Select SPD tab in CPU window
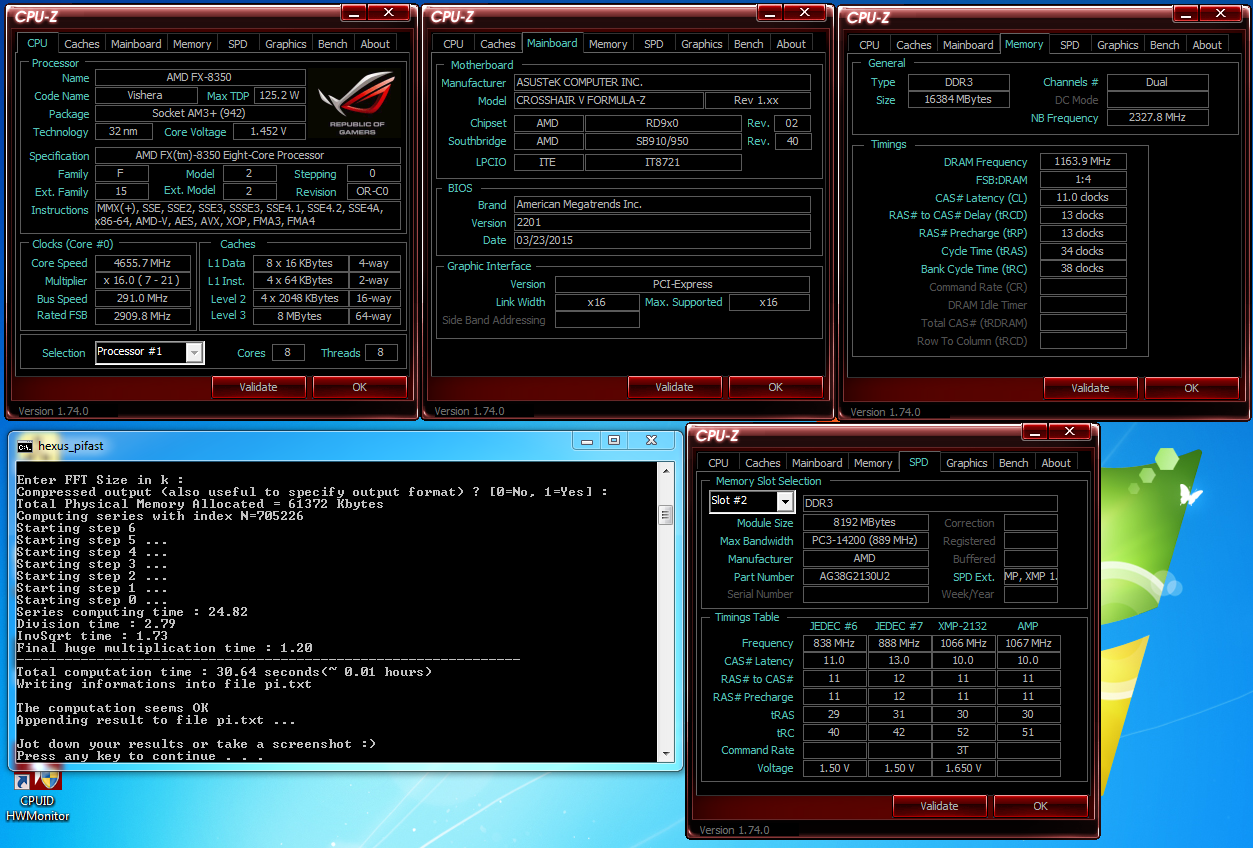This screenshot has height=848, width=1253. 238,44
